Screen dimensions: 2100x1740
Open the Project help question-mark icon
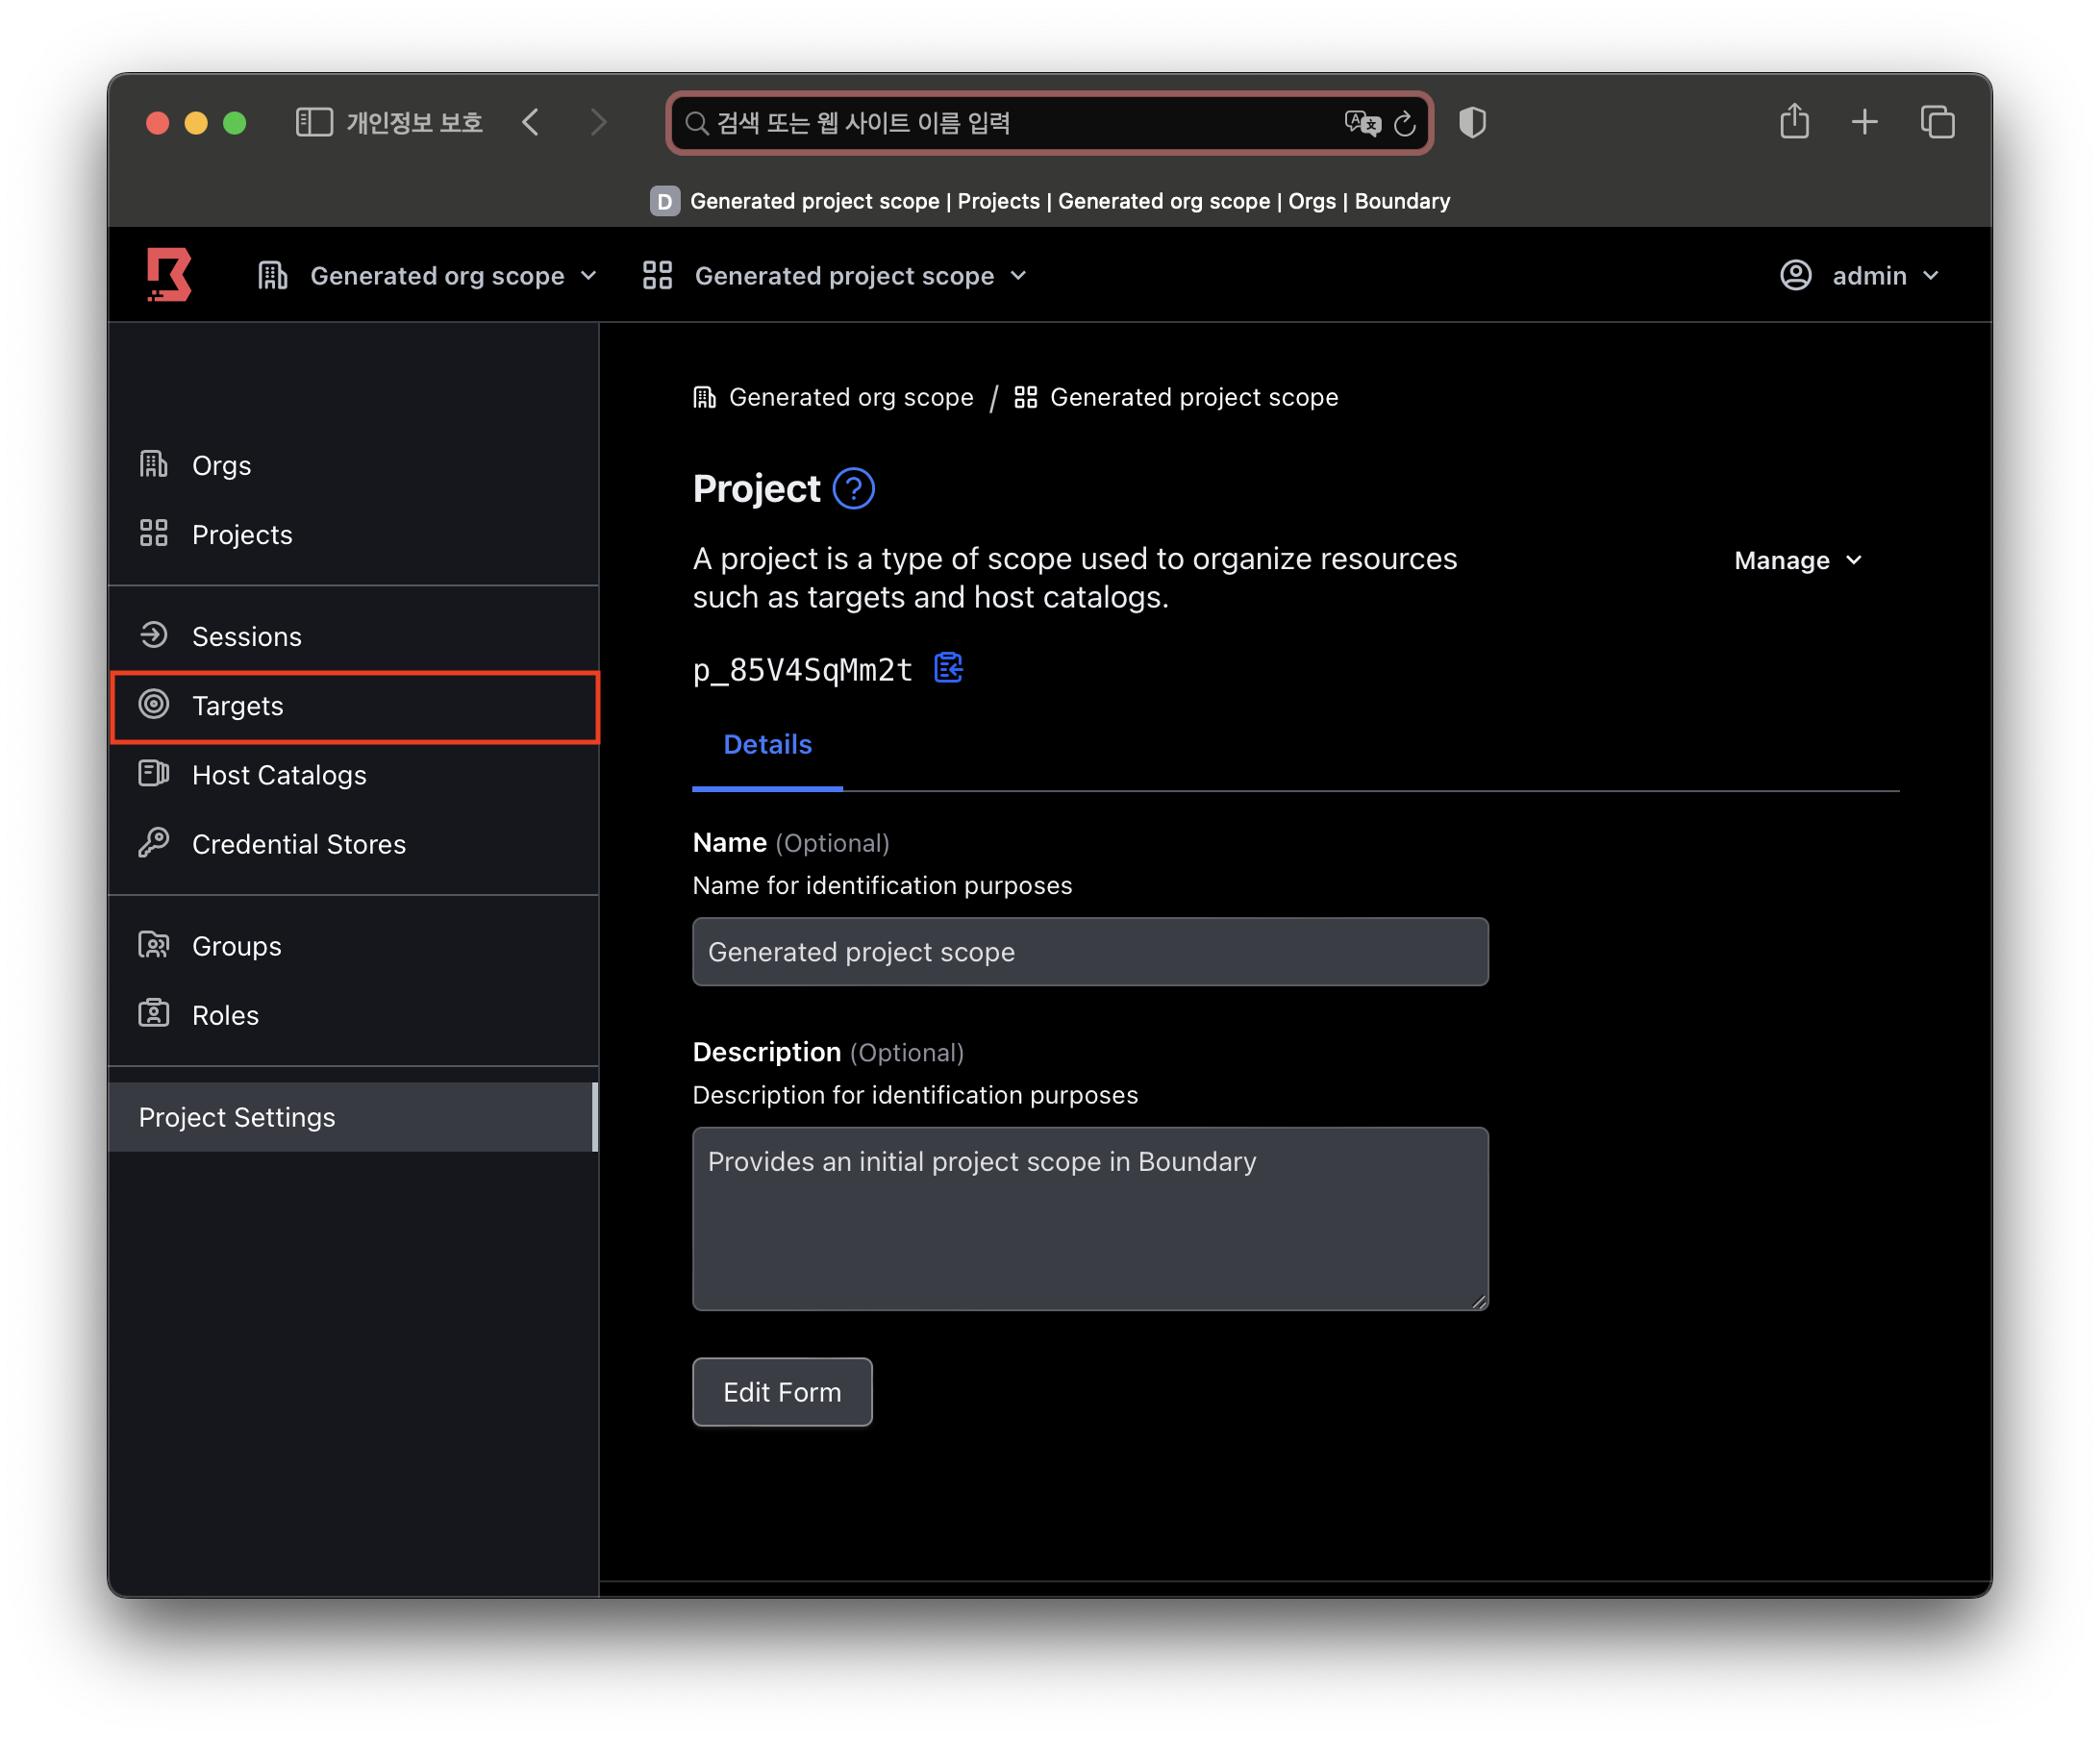coord(853,489)
